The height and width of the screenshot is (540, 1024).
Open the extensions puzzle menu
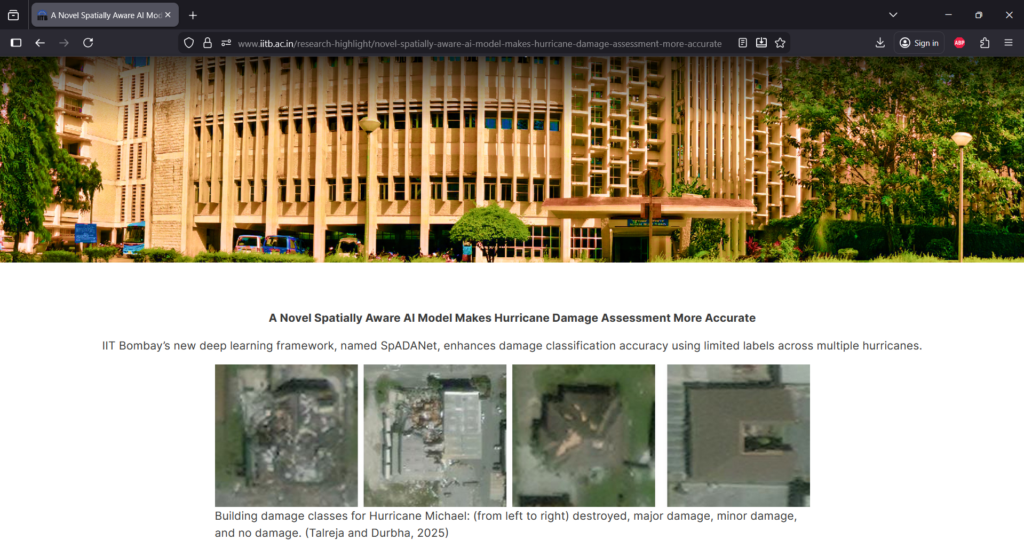pos(984,43)
